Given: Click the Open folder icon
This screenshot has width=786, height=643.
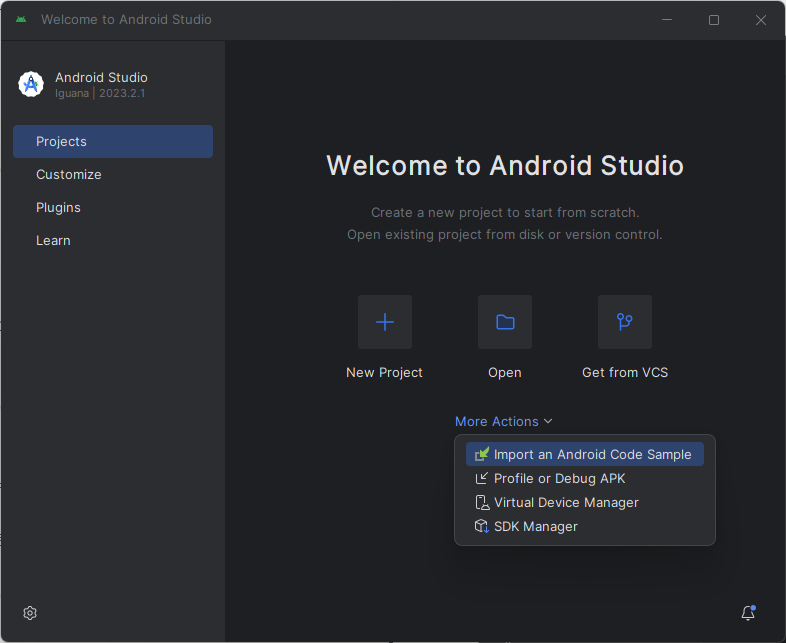Looking at the screenshot, I should pos(505,322).
